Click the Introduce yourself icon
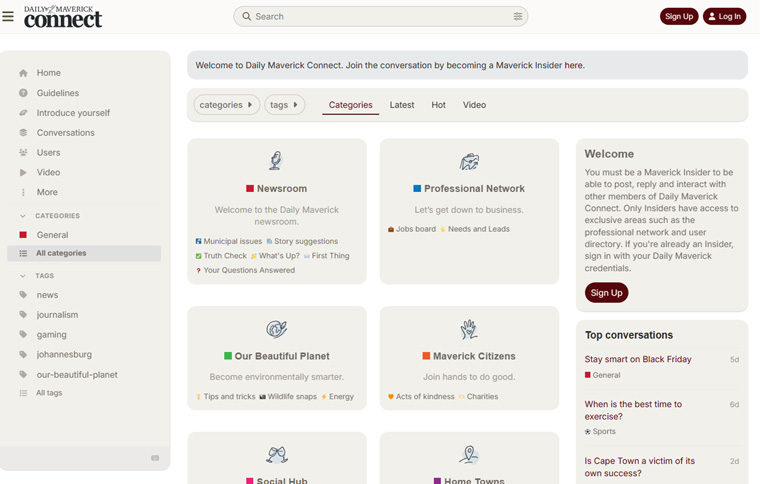The width and height of the screenshot is (760, 484). pyautogui.click(x=23, y=113)
